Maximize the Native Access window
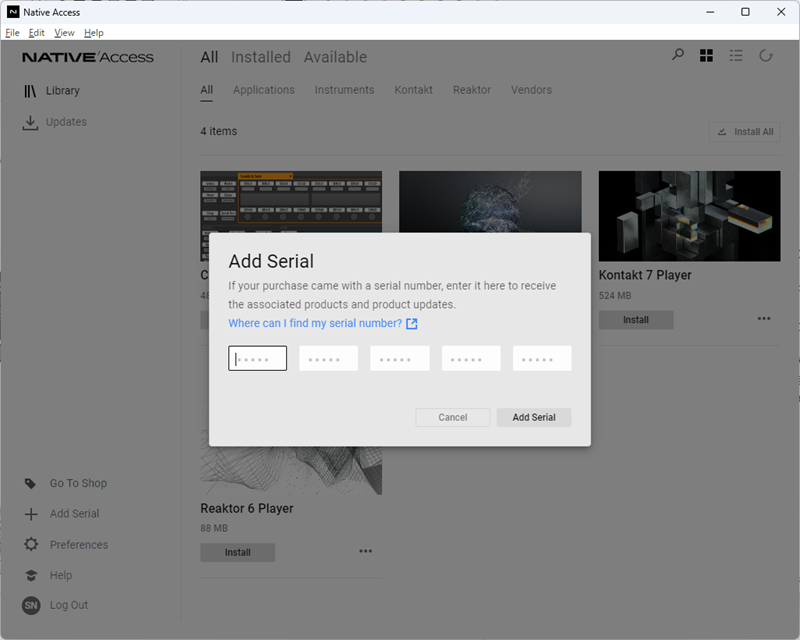Screen dimensions: 800x640 (x=745, y=12)
